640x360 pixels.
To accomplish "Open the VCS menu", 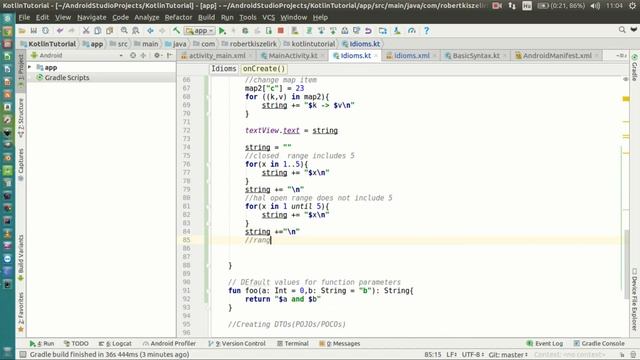I will [269, 18].
